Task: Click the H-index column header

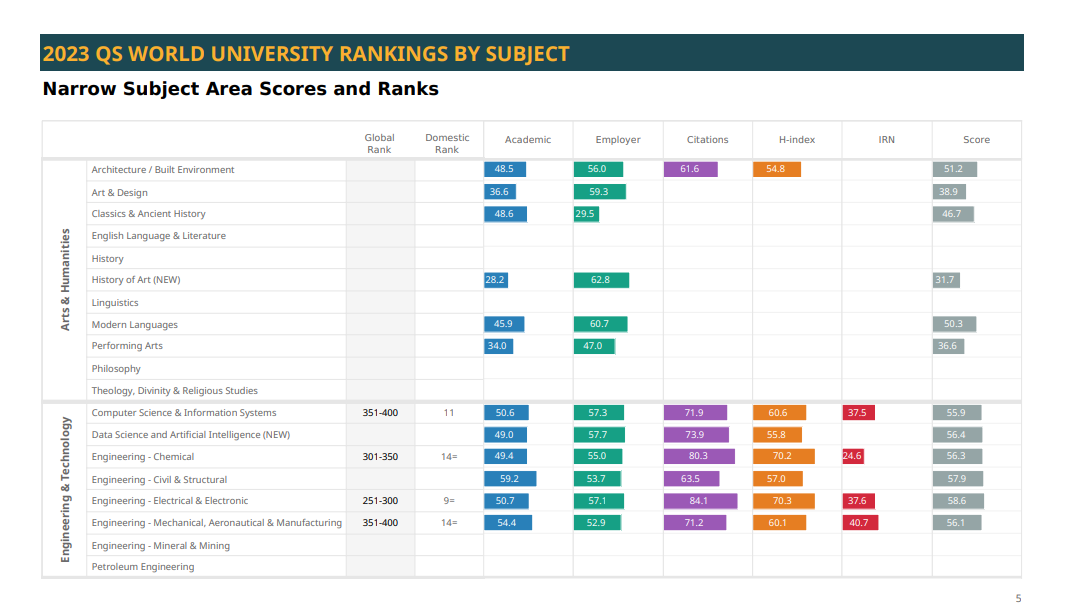Action: pos(796,140)
